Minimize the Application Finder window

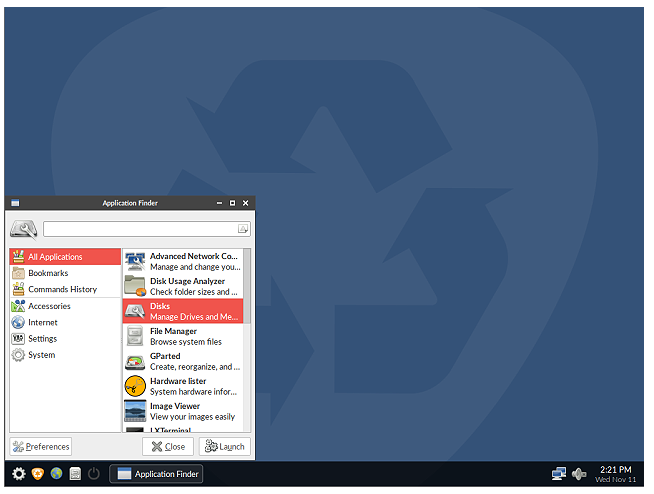point(219,203)
